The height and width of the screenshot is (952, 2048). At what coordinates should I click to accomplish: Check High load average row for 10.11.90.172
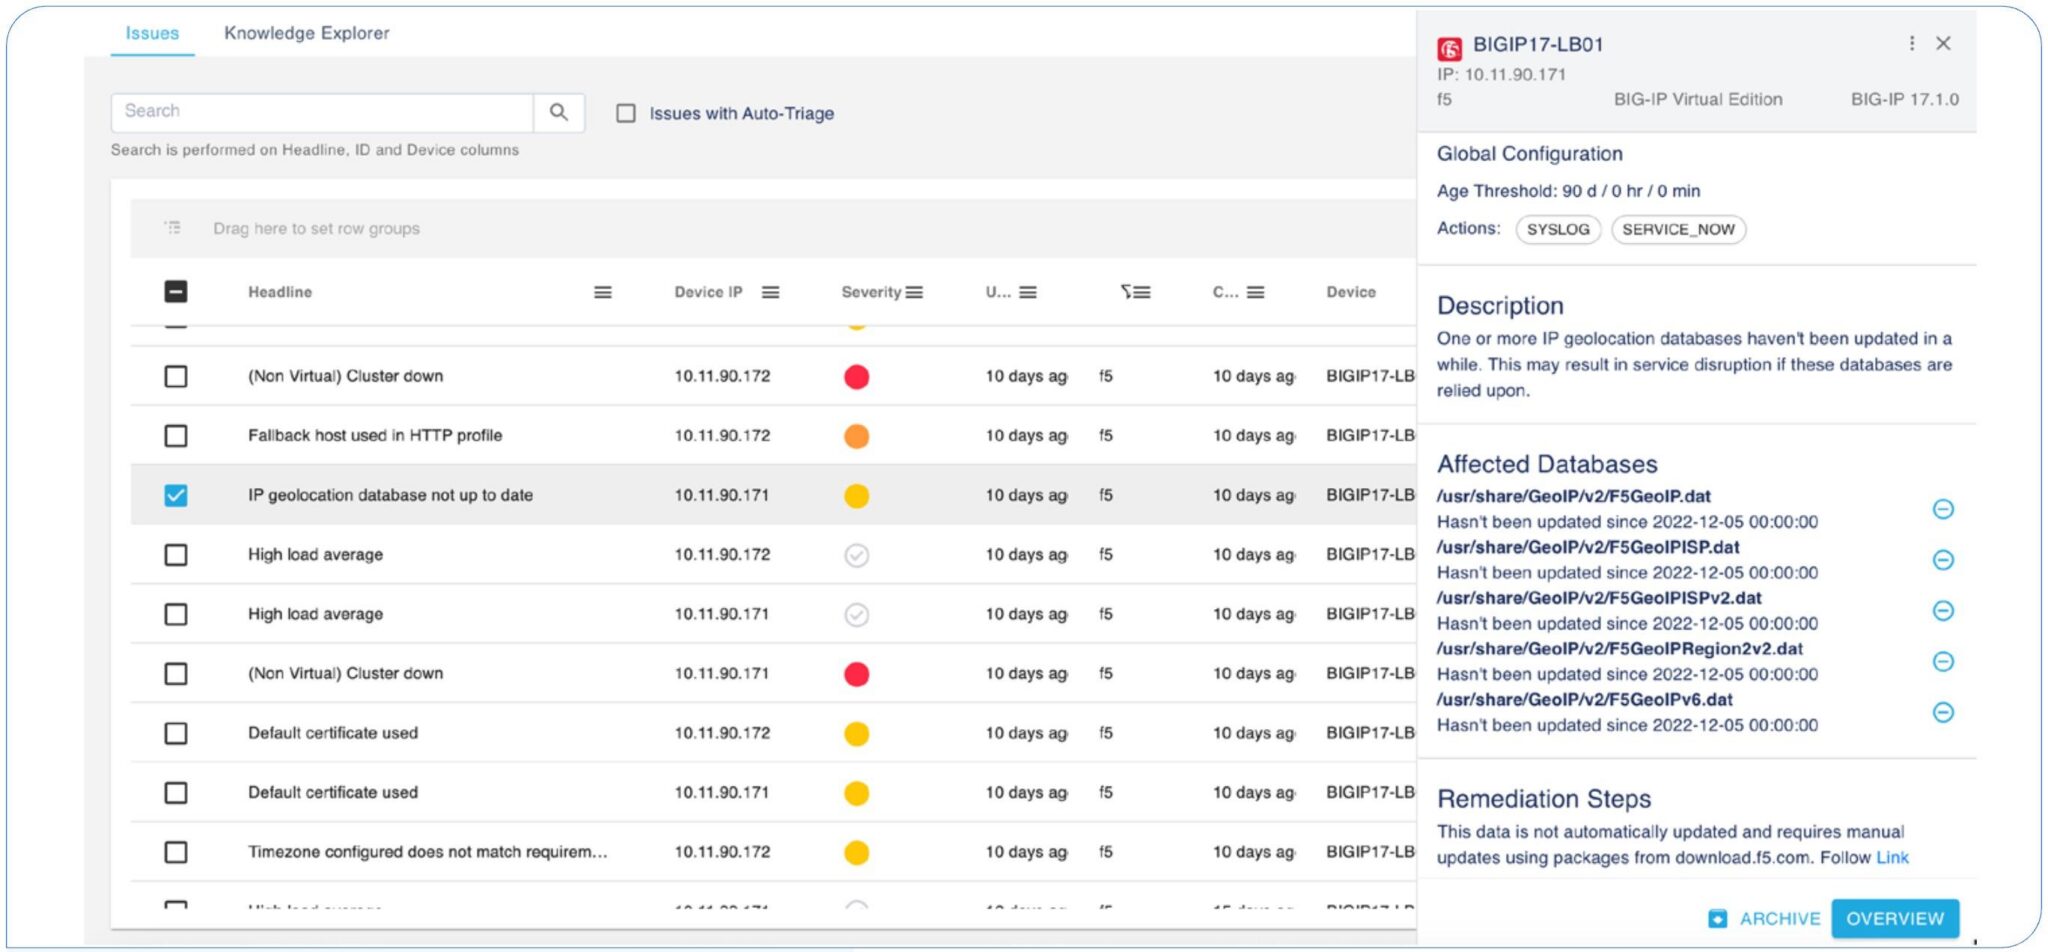(176, 555)
